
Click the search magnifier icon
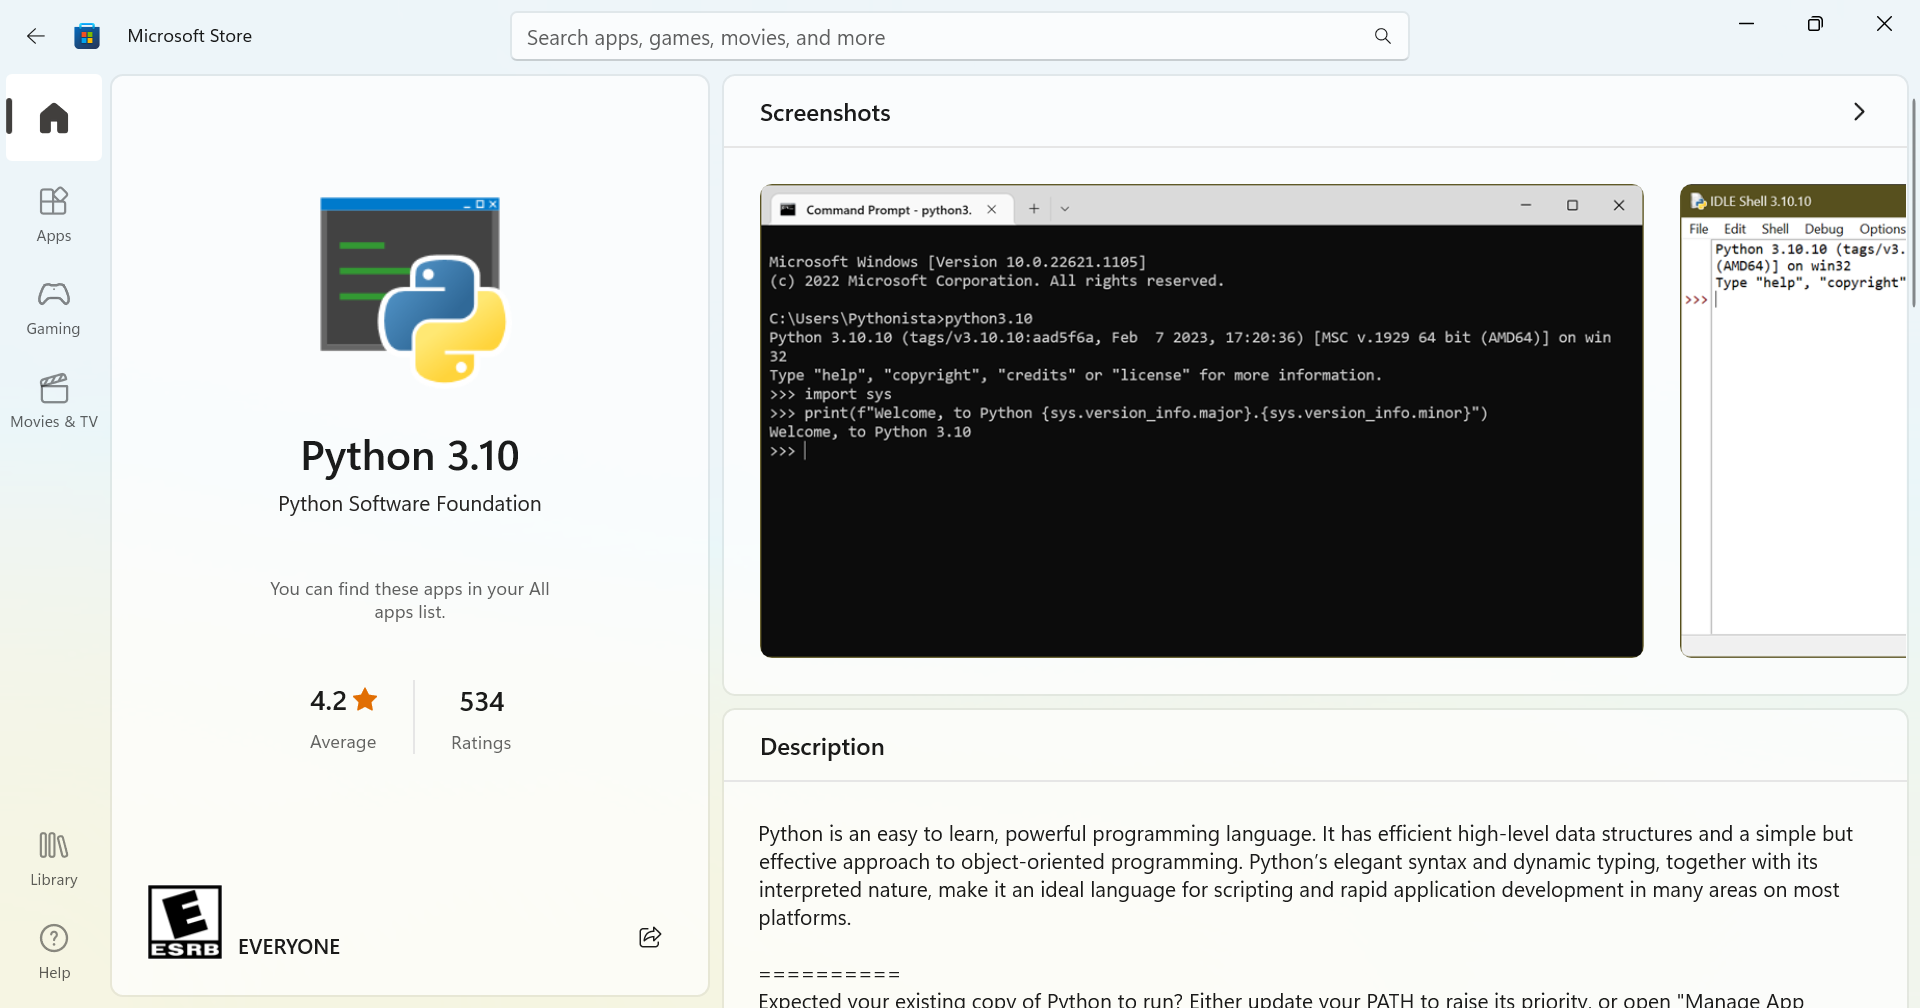click(1383, 37)
